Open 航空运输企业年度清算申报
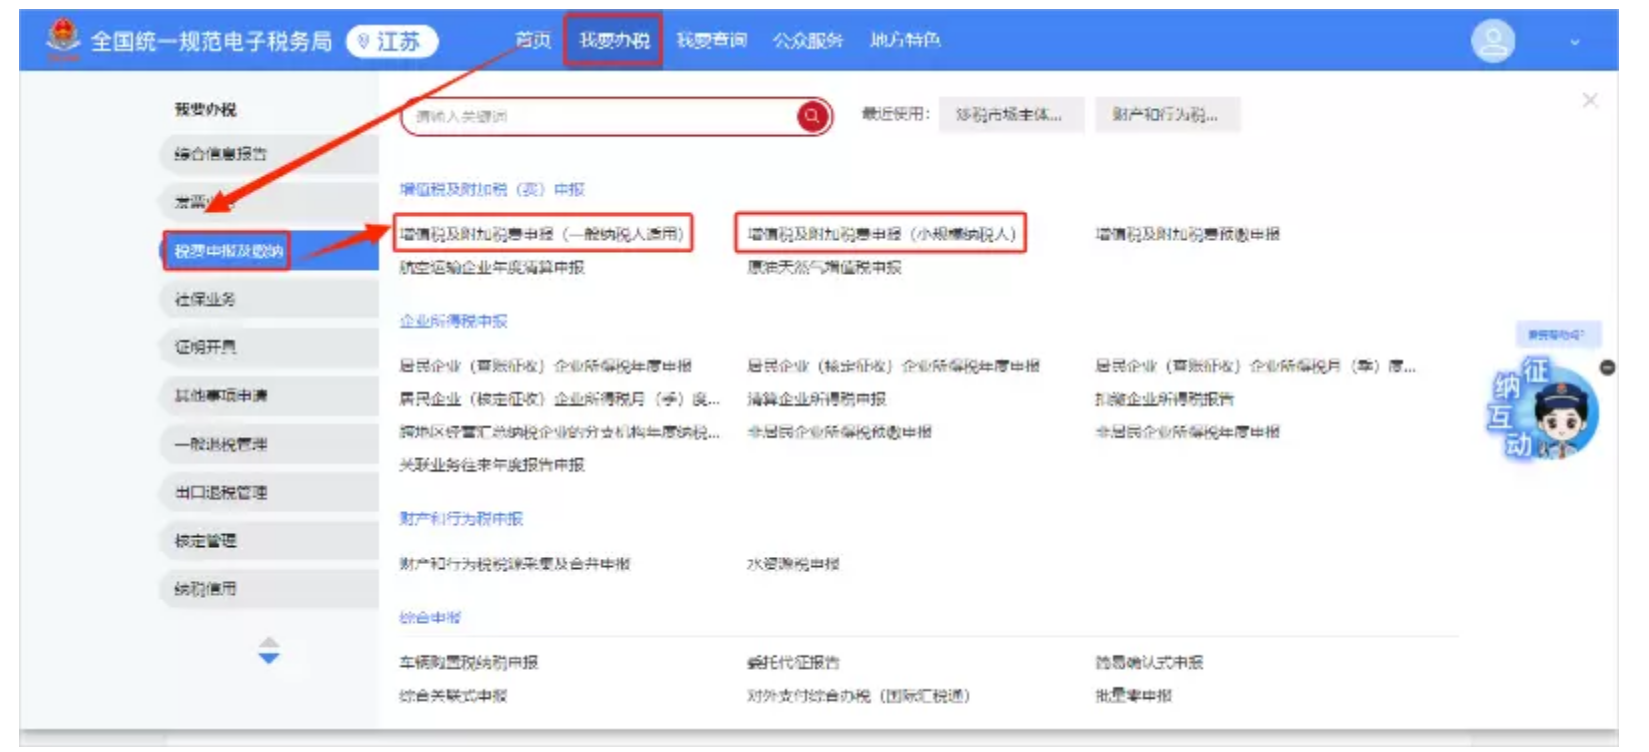The width and height of the screenshot is (1649, 752). pos(492,267)
